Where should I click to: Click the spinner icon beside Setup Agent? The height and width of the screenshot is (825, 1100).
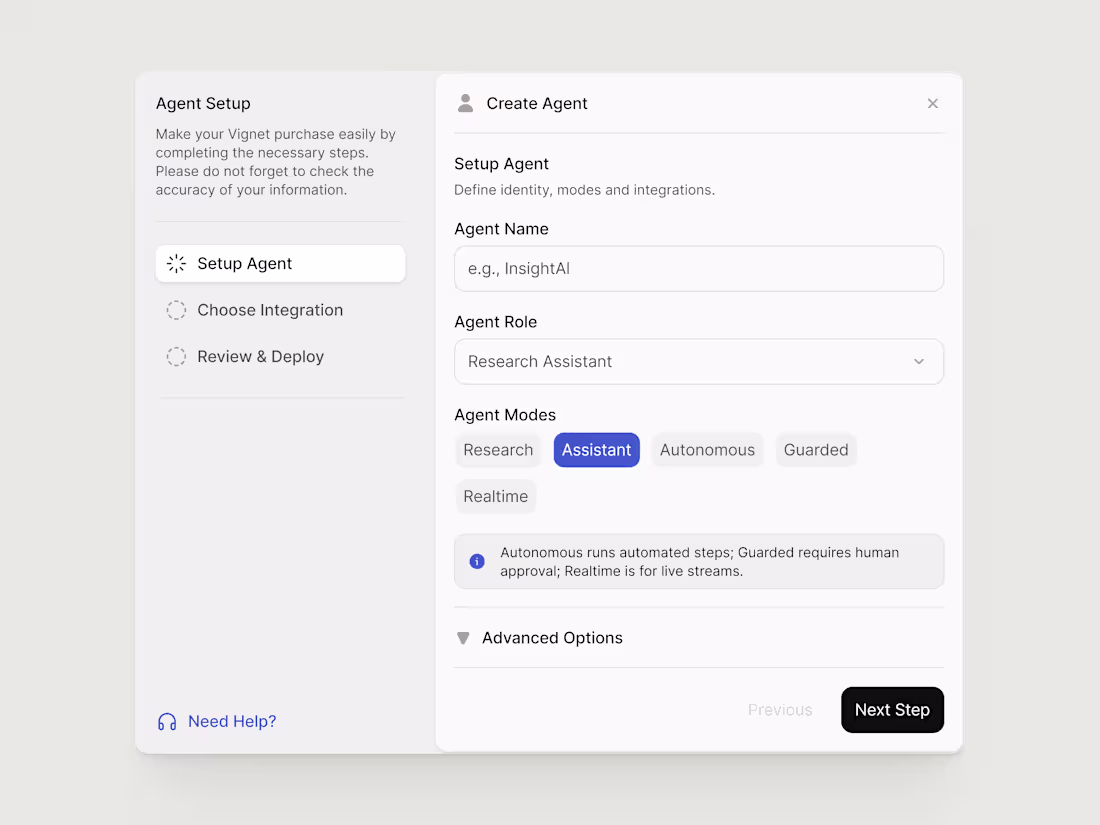[x=176, y=263]
